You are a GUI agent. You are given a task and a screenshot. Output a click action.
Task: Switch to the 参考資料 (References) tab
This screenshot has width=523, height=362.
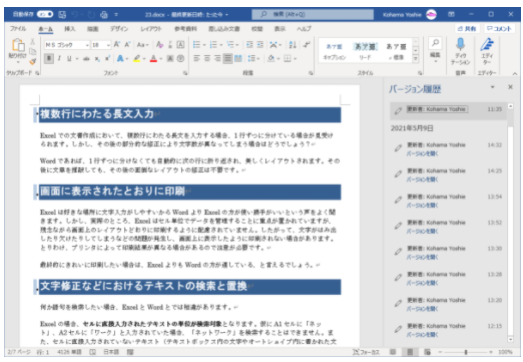185,29
